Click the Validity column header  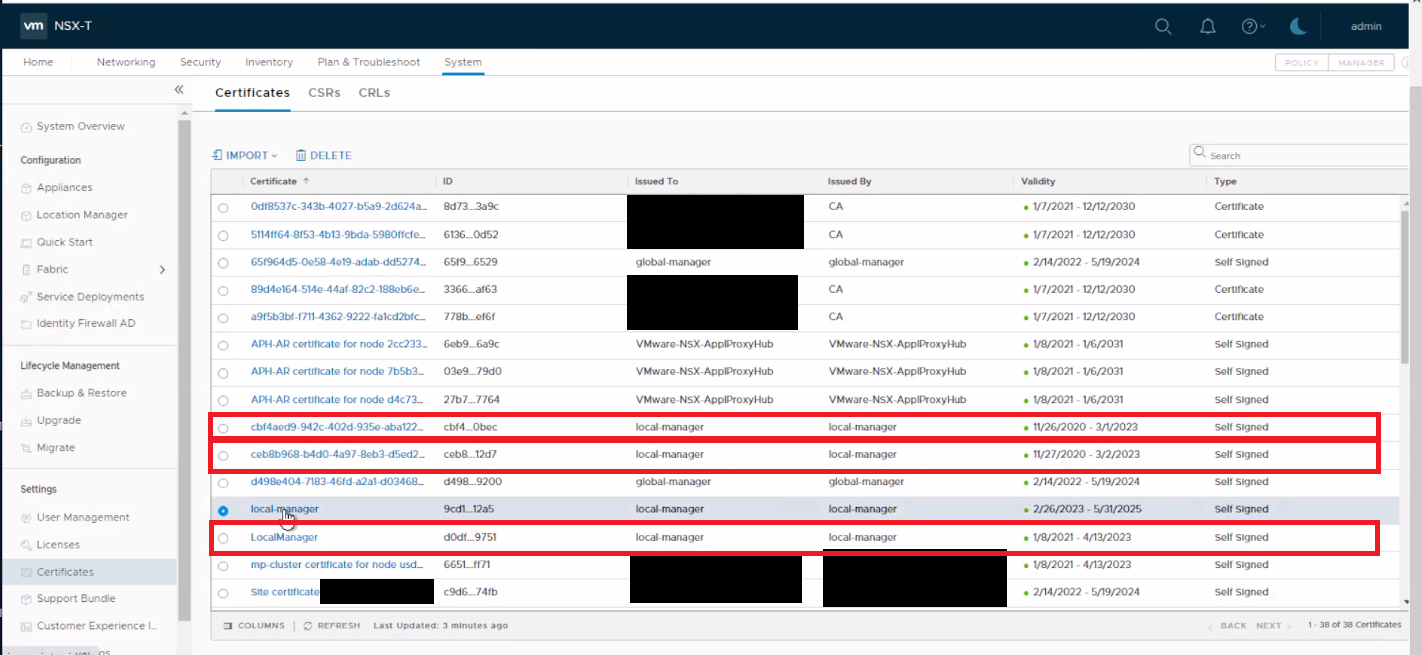click(1038, 181)
